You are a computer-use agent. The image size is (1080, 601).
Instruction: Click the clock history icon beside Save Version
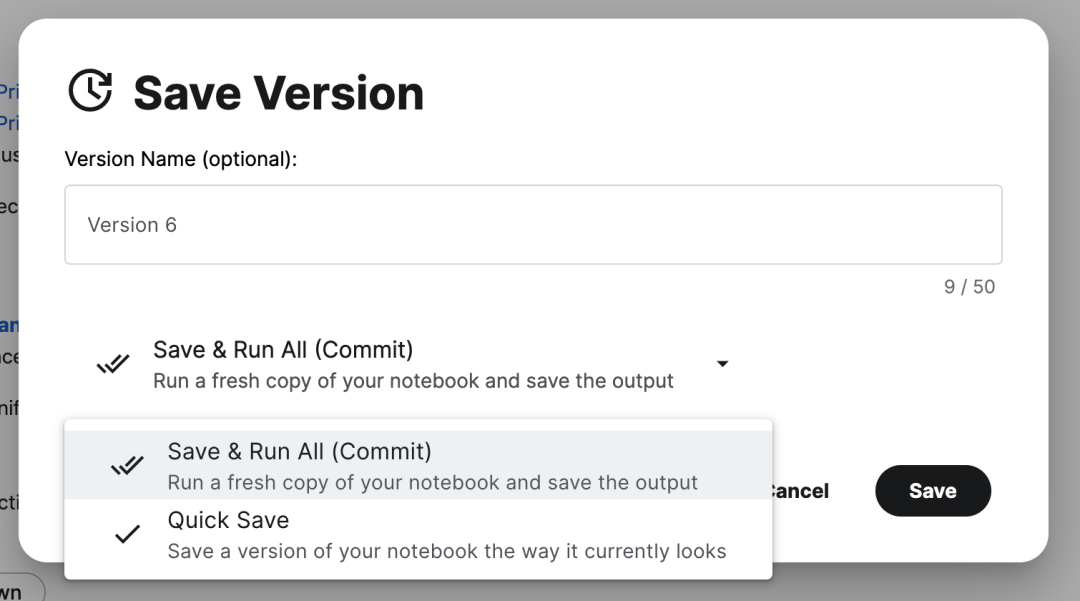[90, 91]
